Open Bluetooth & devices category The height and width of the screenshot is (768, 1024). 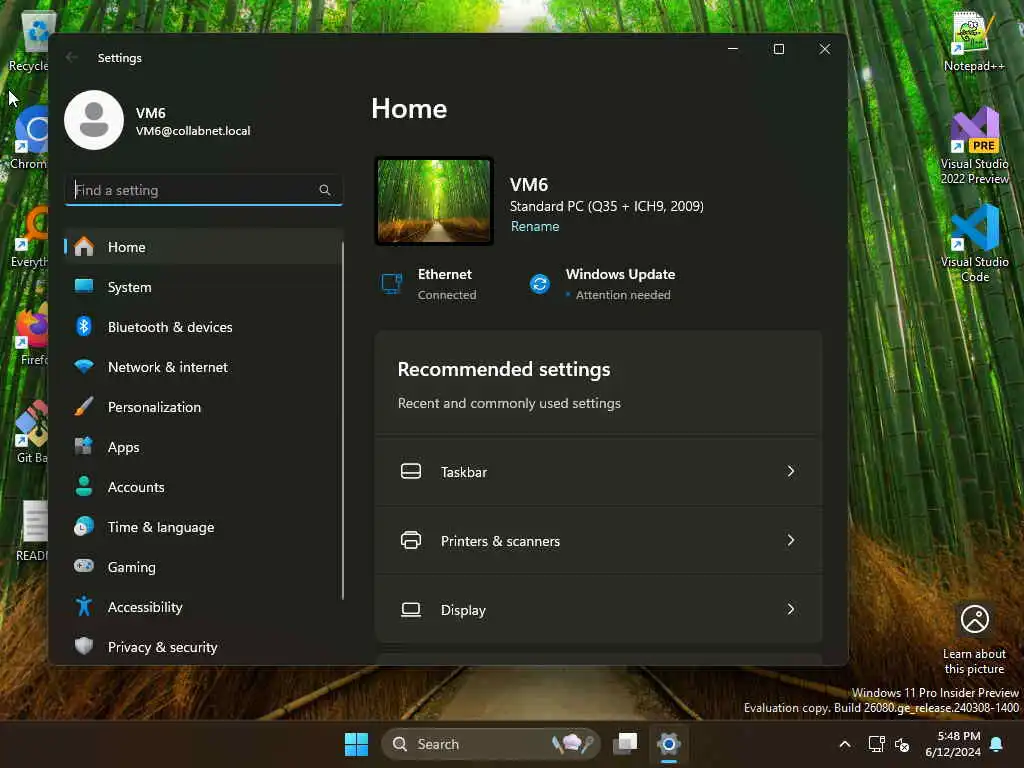pyautogui.click(x=203, y=327)
